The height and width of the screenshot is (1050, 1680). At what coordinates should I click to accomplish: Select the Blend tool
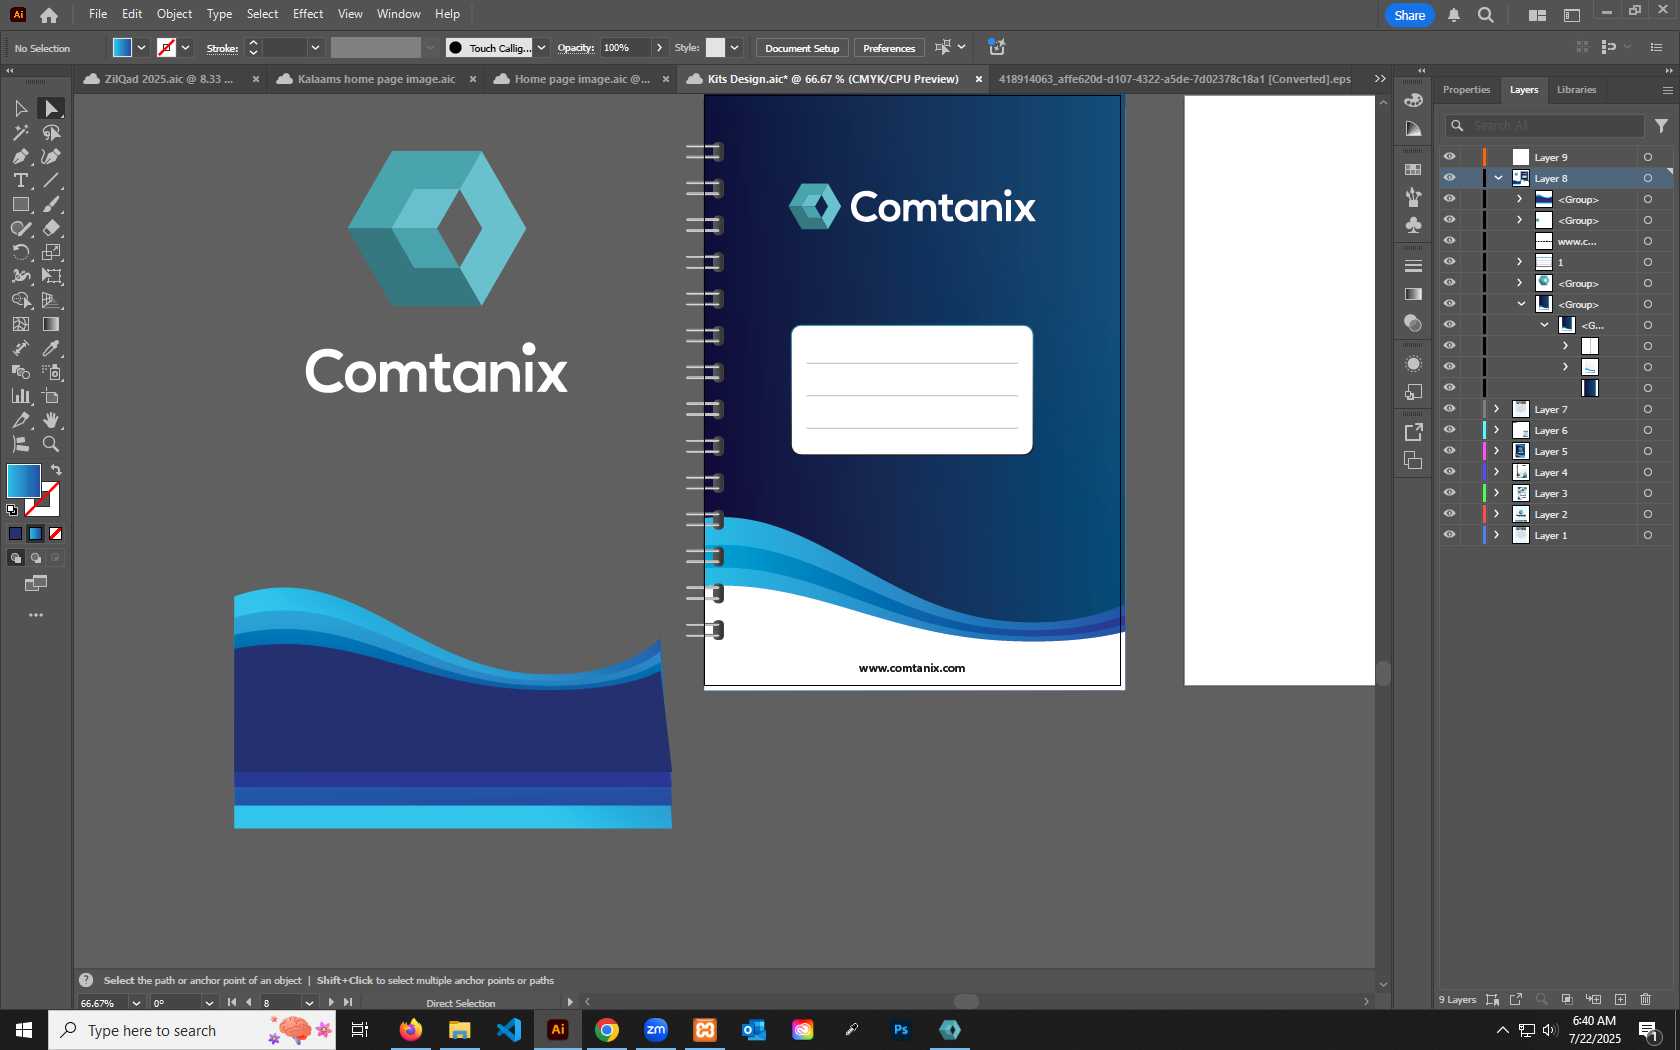20,372
